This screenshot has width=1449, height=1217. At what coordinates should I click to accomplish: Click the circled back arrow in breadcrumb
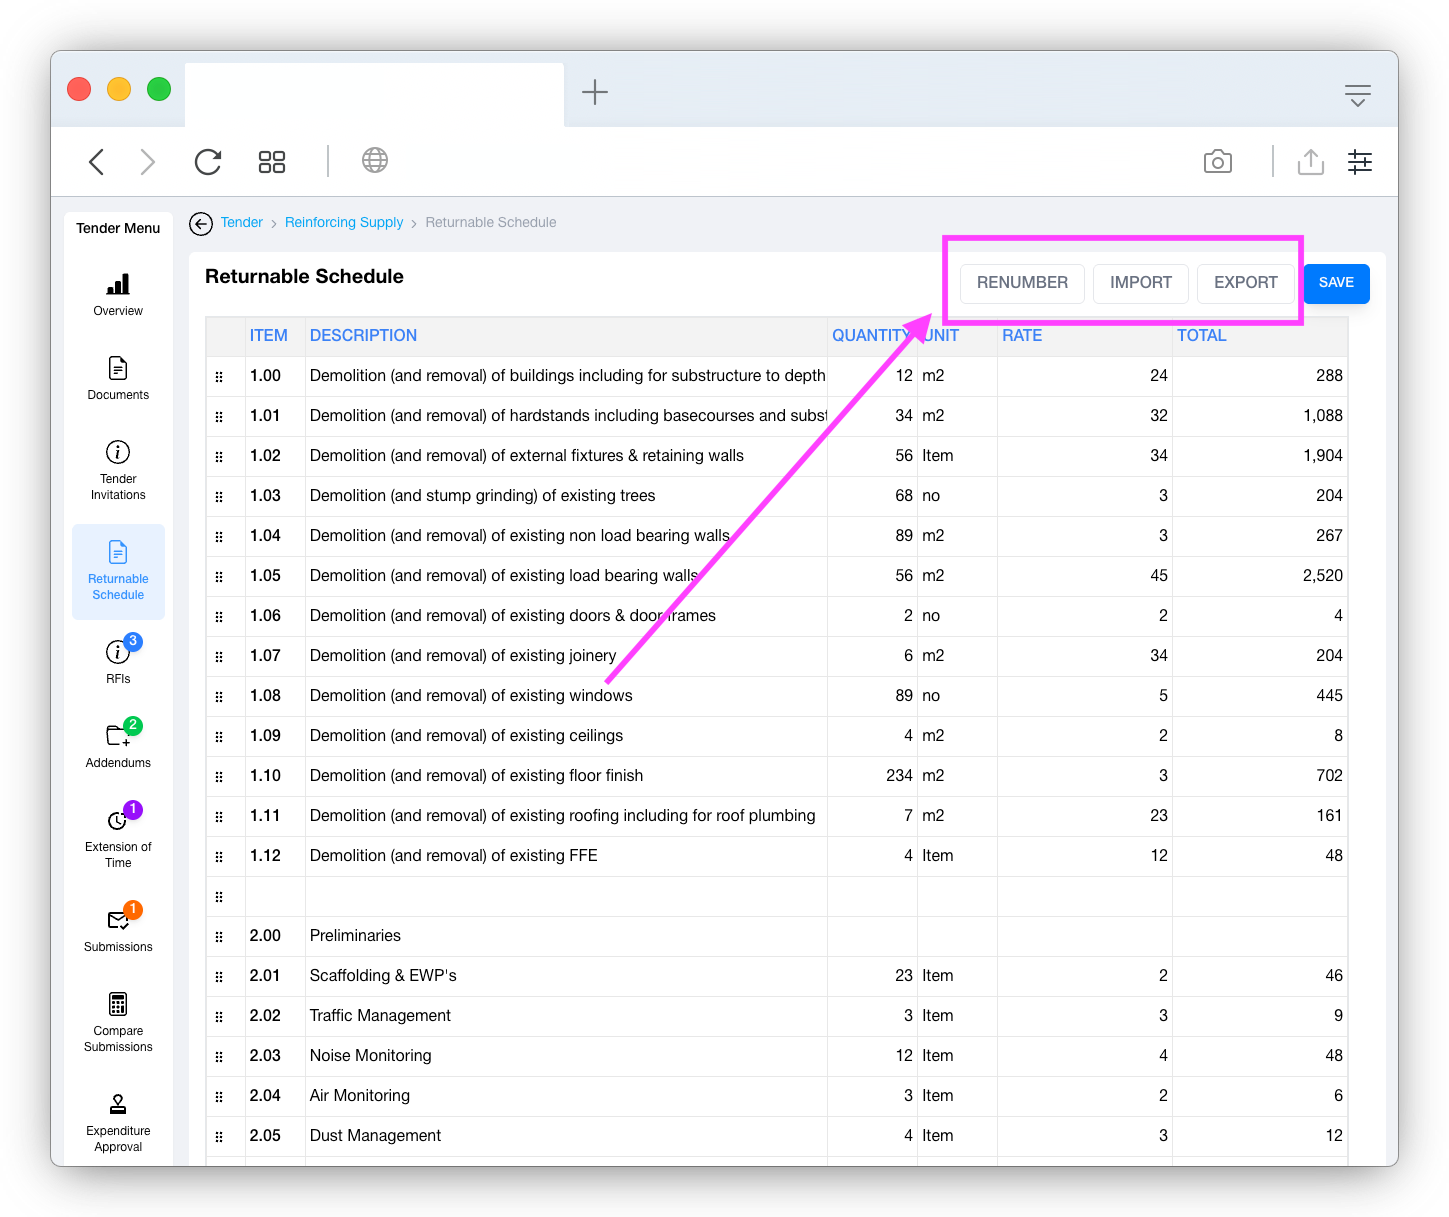pos(201,223)
